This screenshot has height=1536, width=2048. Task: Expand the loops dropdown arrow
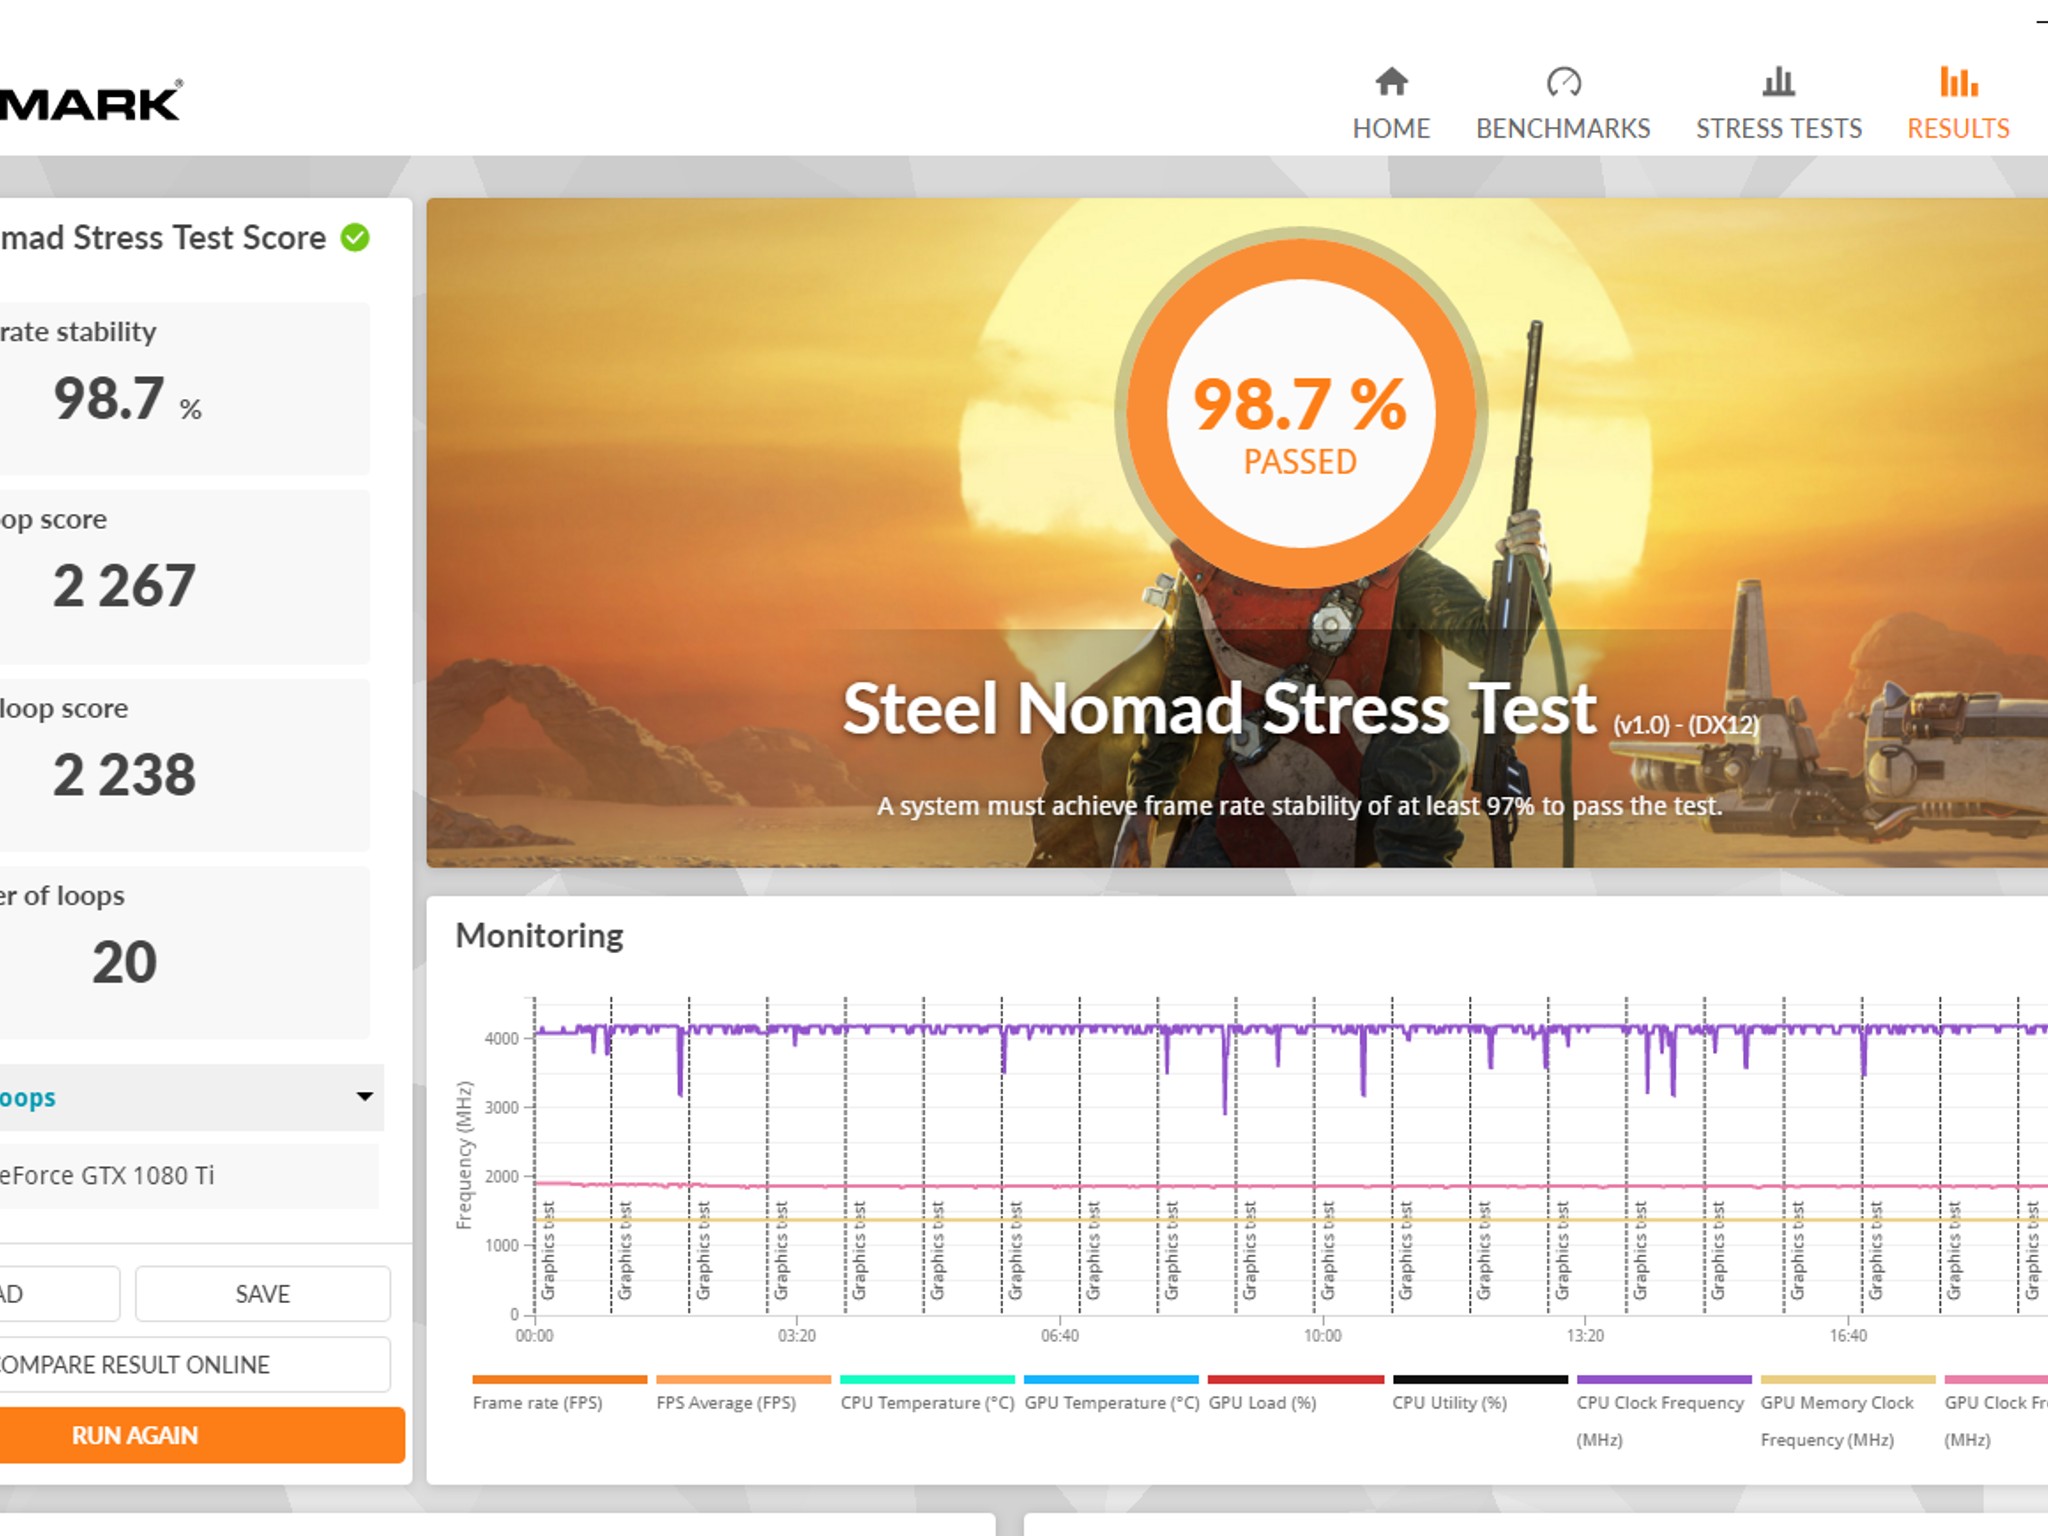click(365, 1097)
